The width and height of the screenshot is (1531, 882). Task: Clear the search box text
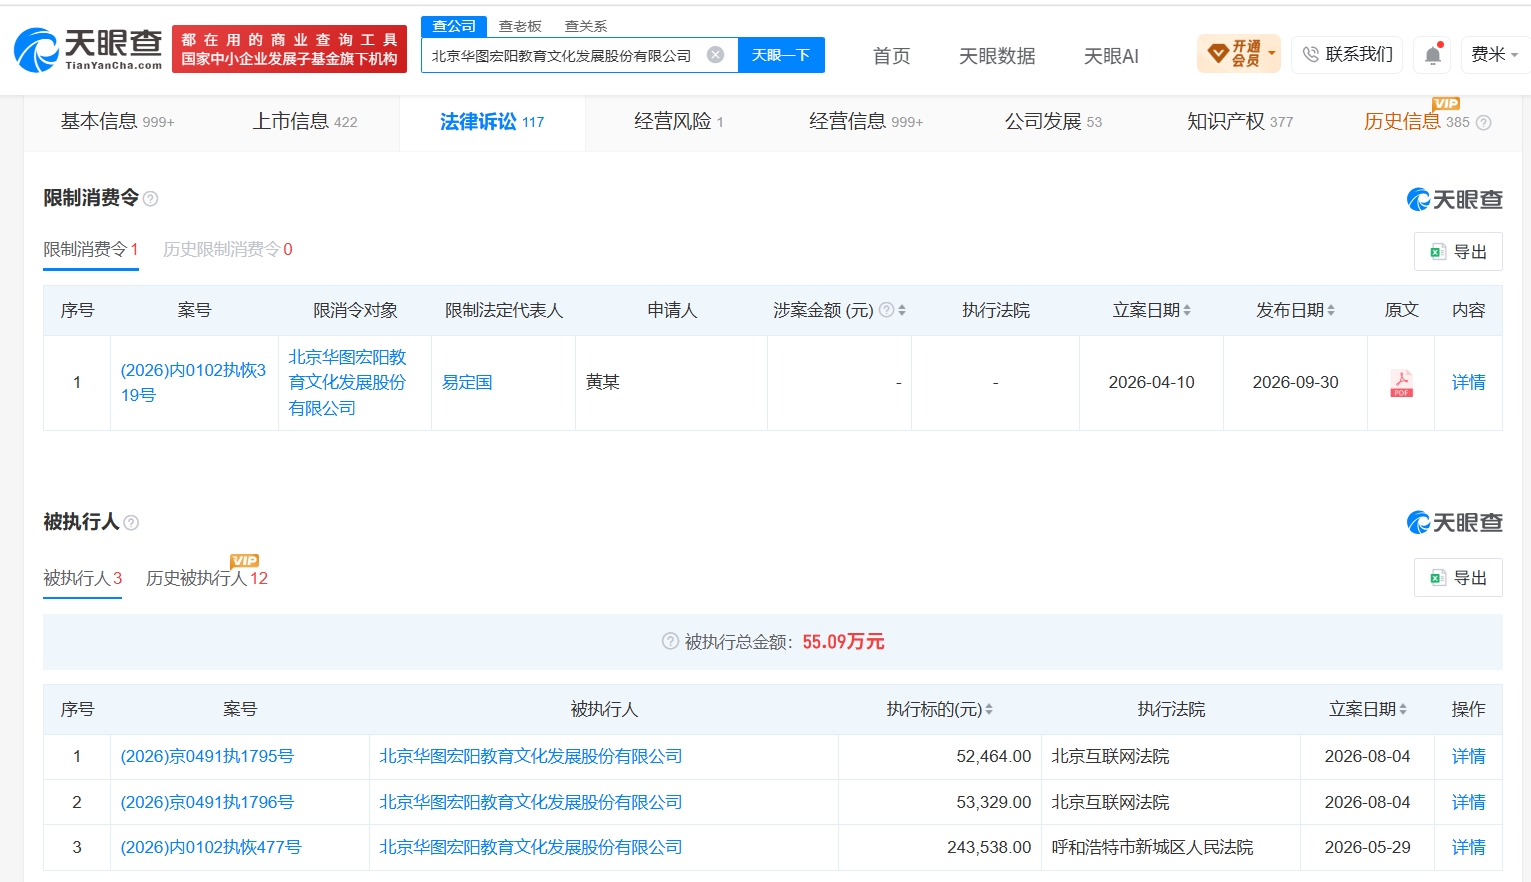point(716,55)
